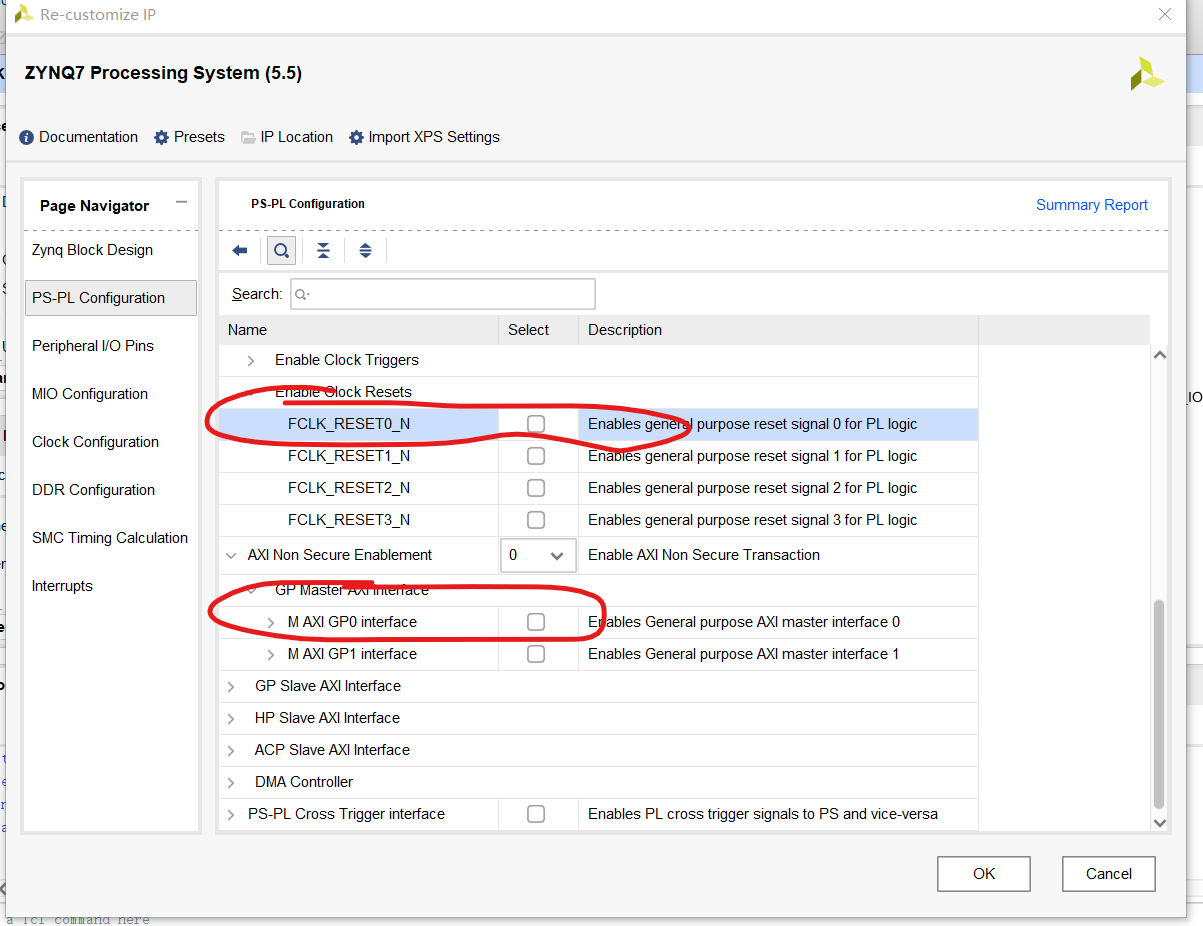Click the Select column header

point(538,330)
